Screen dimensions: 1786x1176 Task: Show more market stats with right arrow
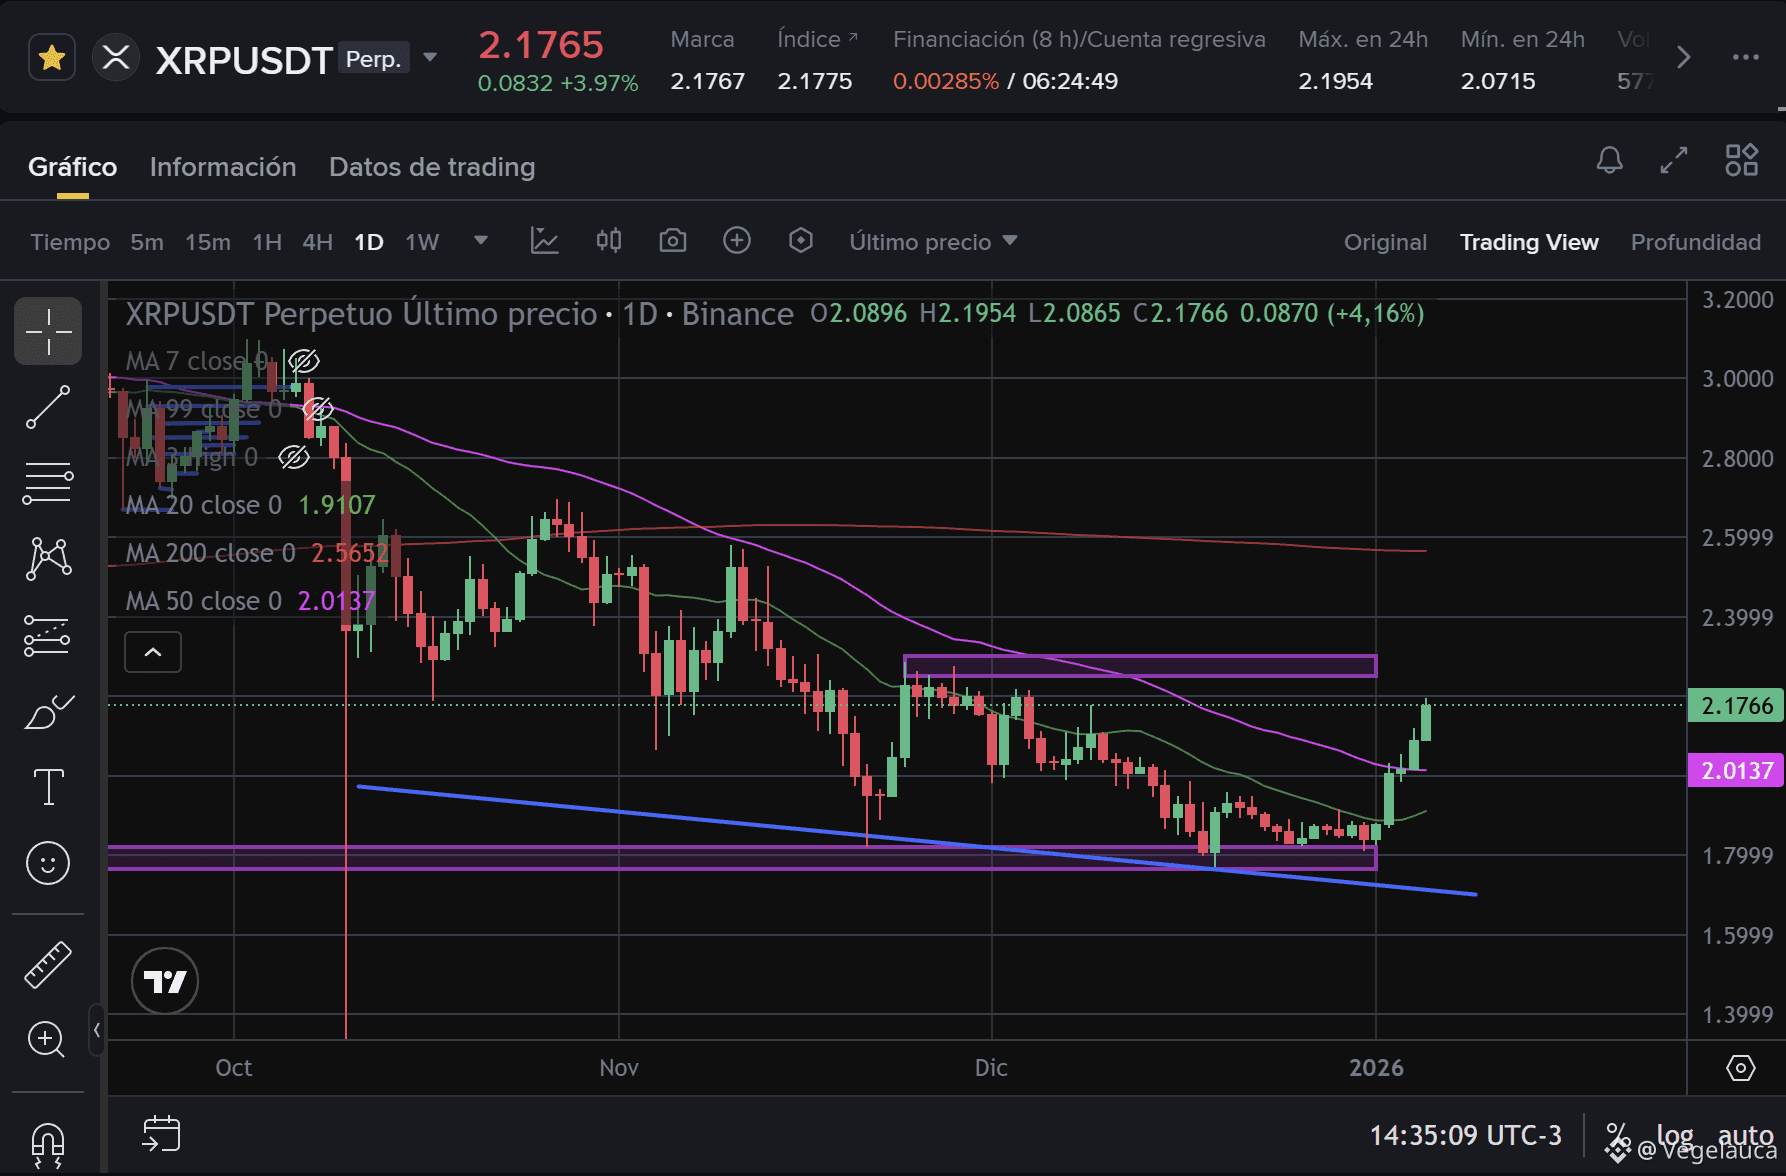tap(1684, 58)
